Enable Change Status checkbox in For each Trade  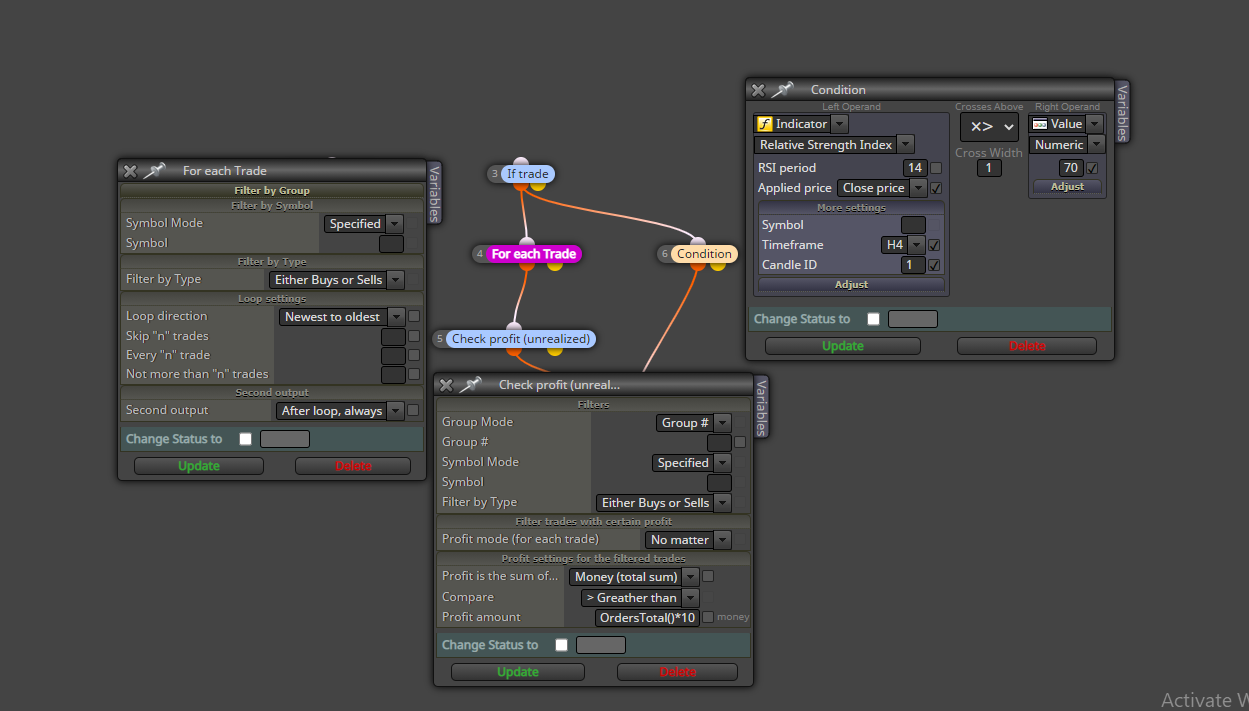click(246, 439)
